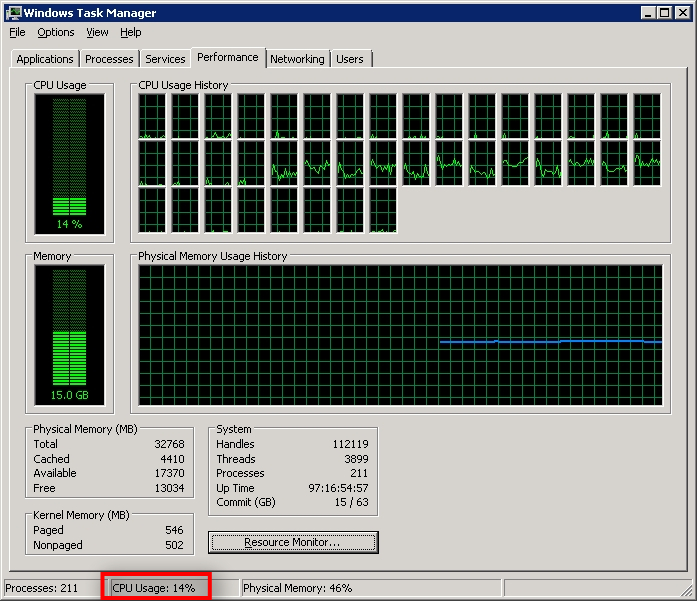Screen dimensions: 697x601
Task: Click the Physical Memory Usage History graph
Action: click(400, 335)
